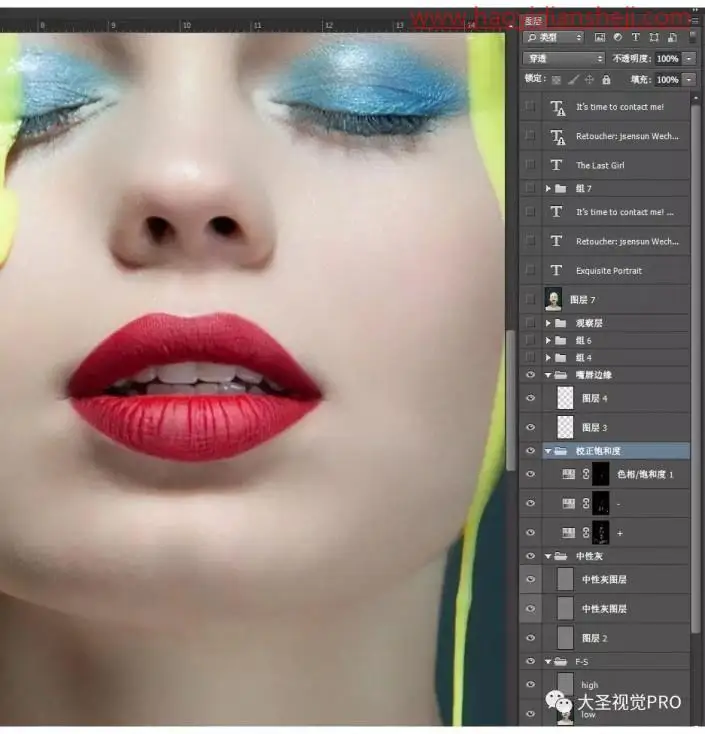This screenshot has width=705, height=734.
Task: Collapse the 校正饱和度 group
Action: pos(548,451)
